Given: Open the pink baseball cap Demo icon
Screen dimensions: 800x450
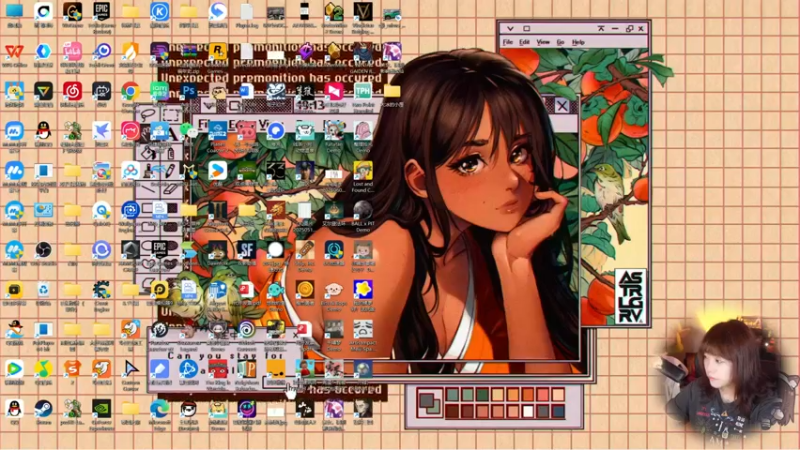Looking at the screenshot, I should tap(363, 131).
